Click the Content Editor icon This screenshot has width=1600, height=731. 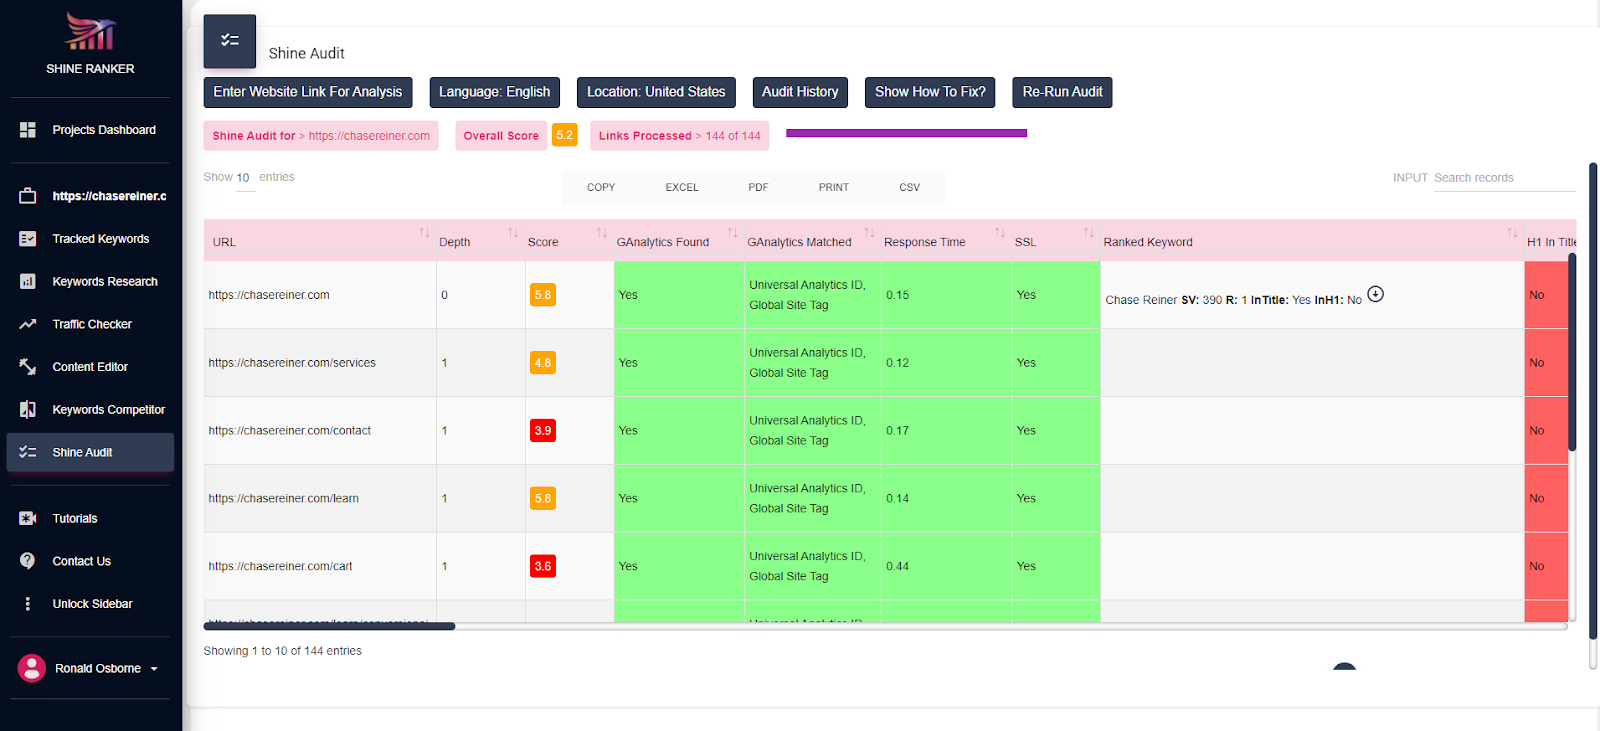tap(28, 367)
